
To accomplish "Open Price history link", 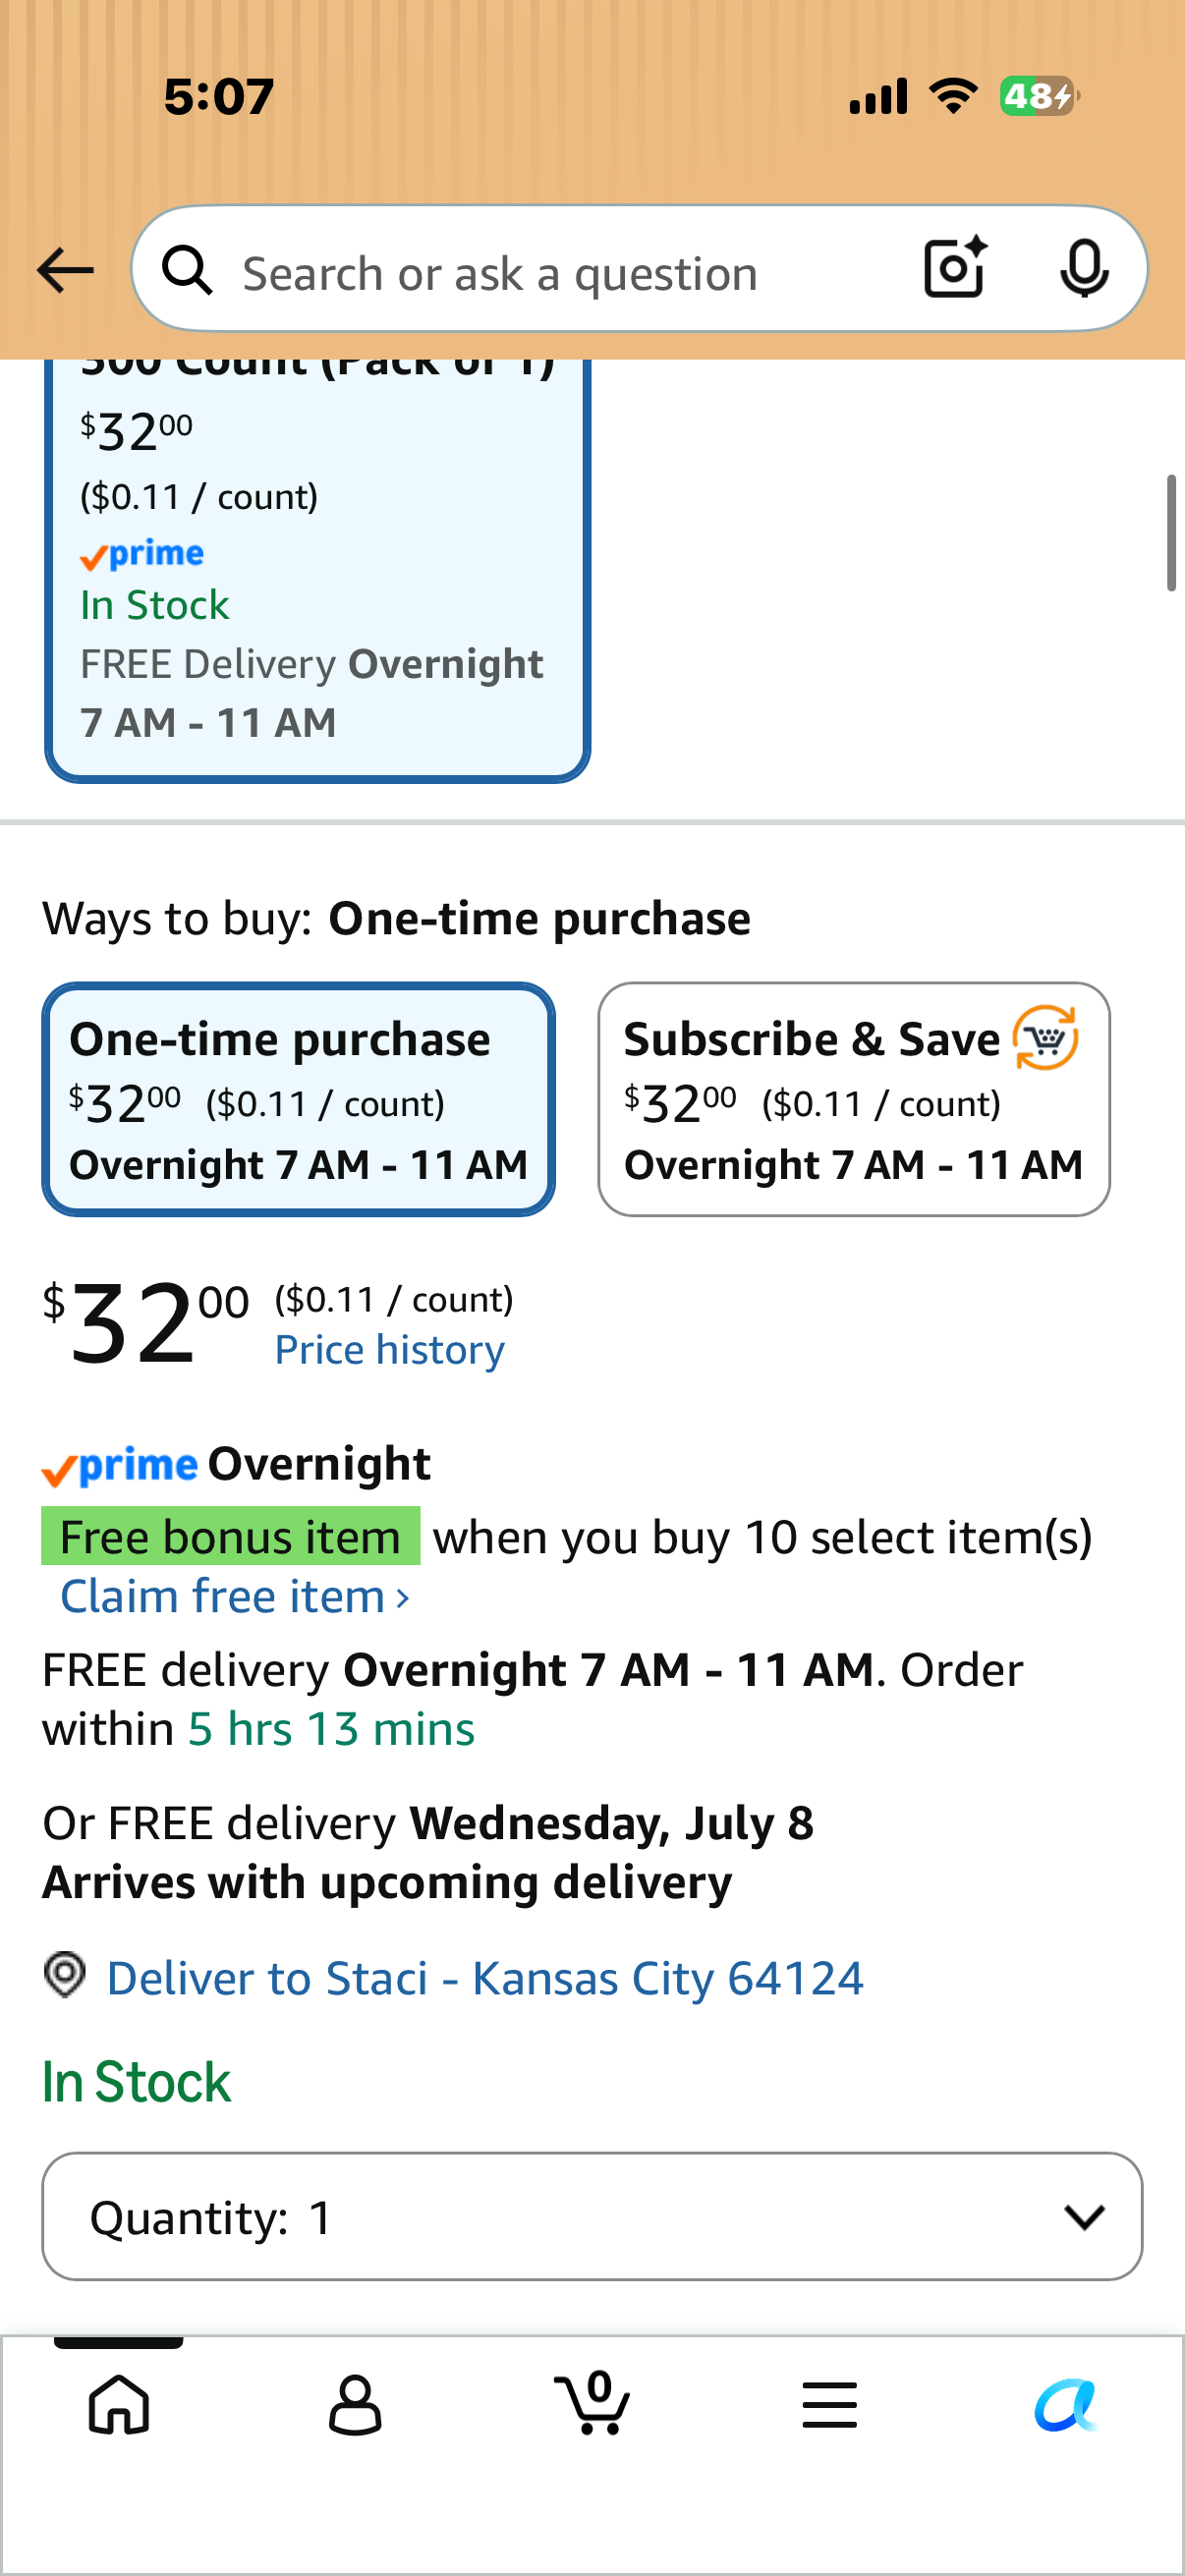I will 390,1350.
